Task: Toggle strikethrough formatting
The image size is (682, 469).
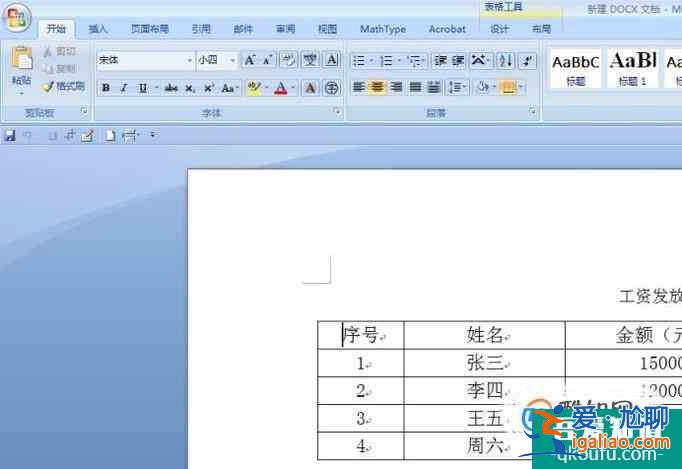Action: pyautogui.click(x=171, y=88)
